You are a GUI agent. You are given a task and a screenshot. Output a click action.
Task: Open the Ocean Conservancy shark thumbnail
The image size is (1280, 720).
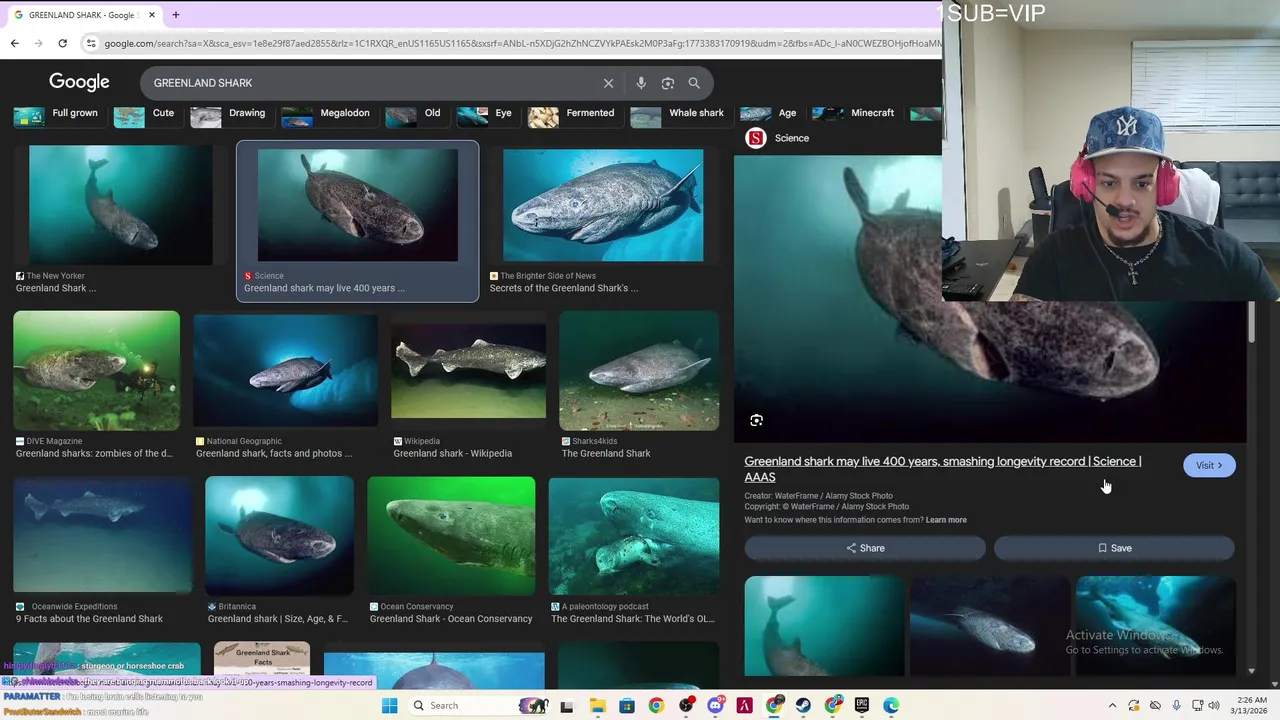(451, 536)
